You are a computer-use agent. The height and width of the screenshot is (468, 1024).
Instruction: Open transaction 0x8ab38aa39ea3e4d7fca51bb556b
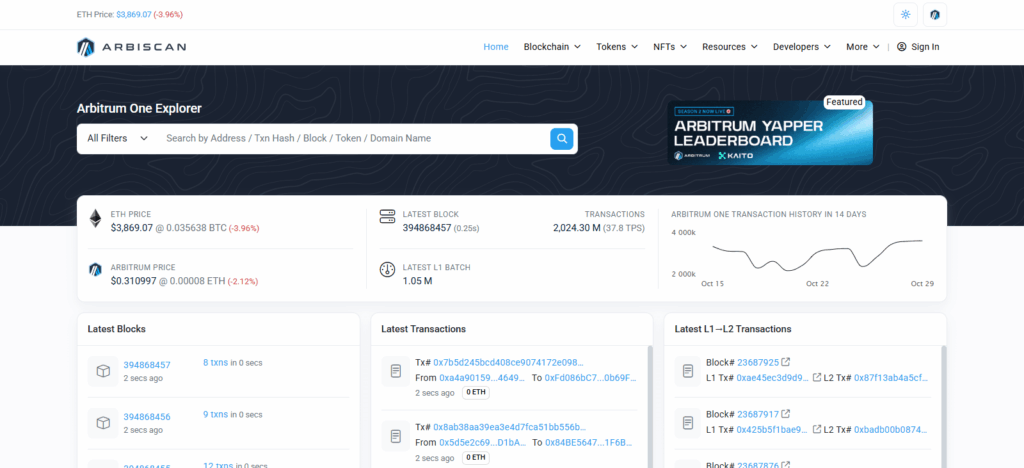508,427
